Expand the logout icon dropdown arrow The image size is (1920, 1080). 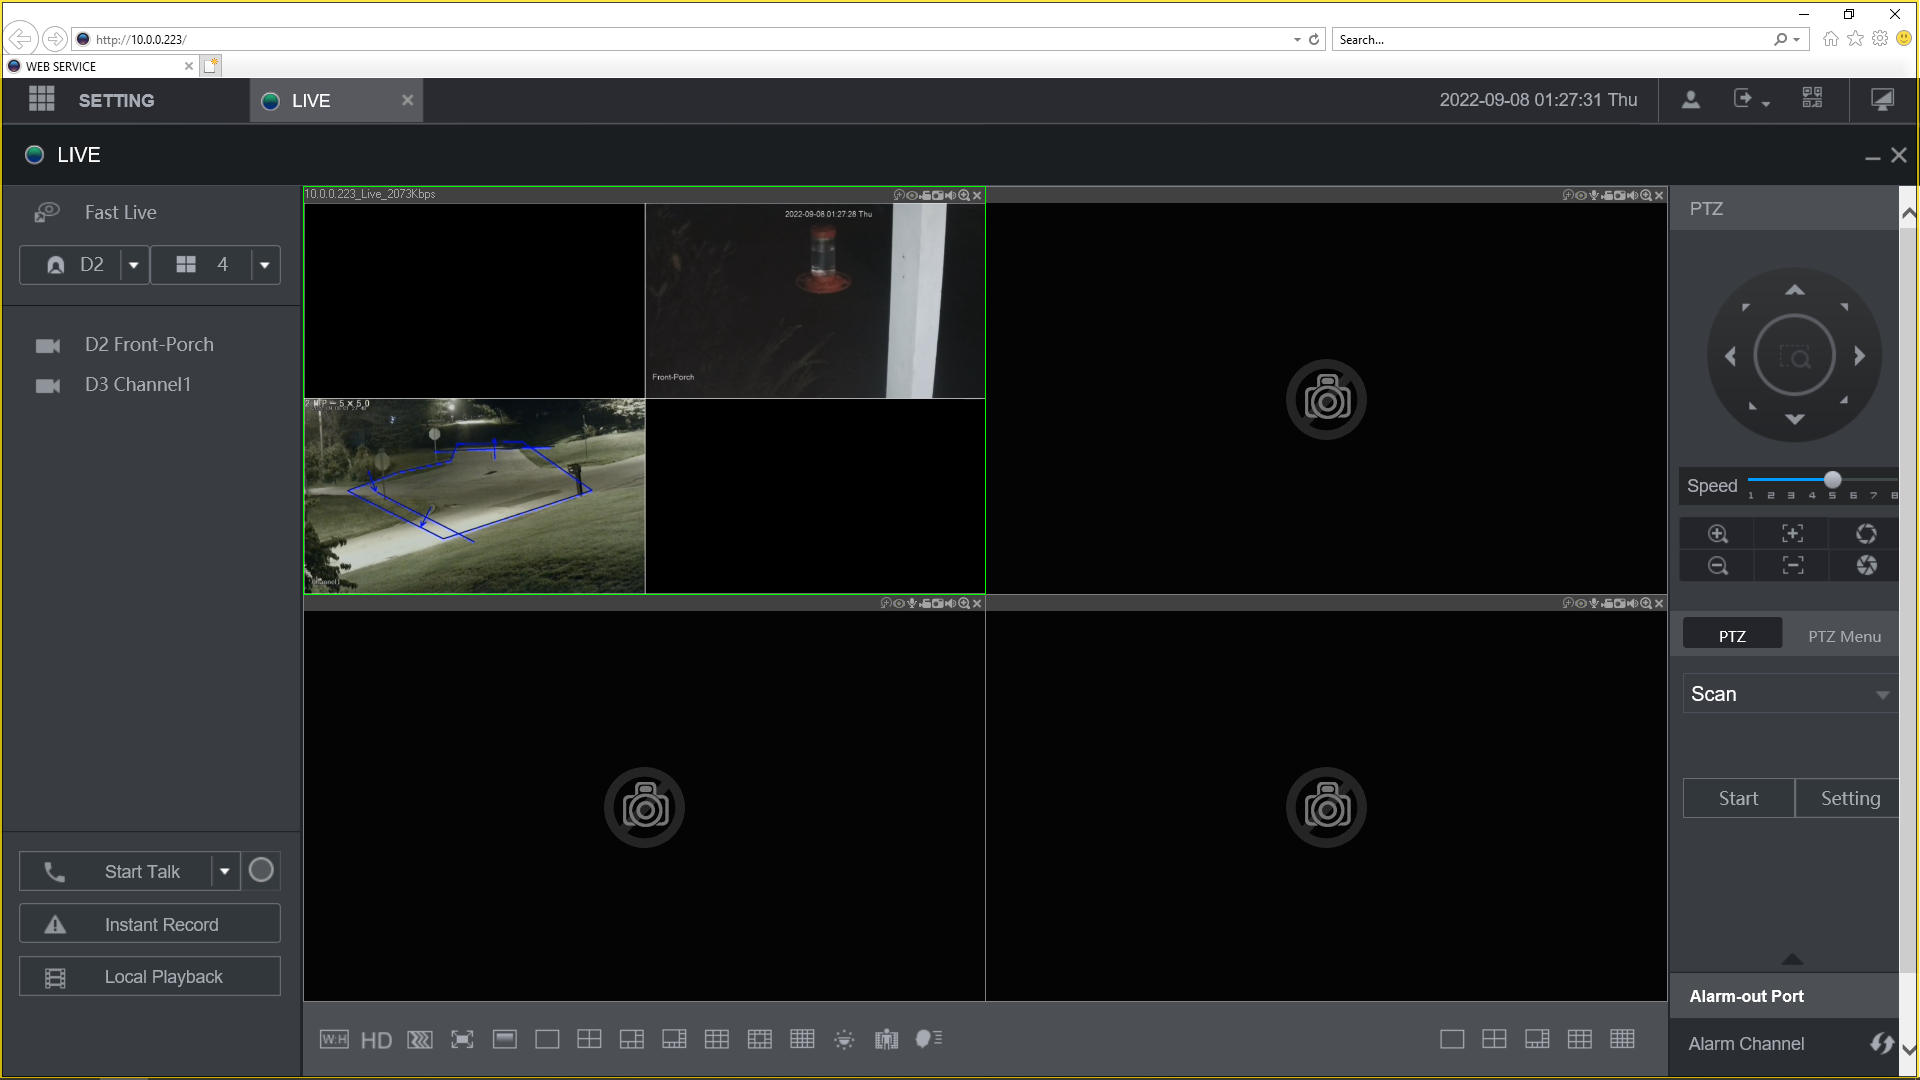[1766, 104]
